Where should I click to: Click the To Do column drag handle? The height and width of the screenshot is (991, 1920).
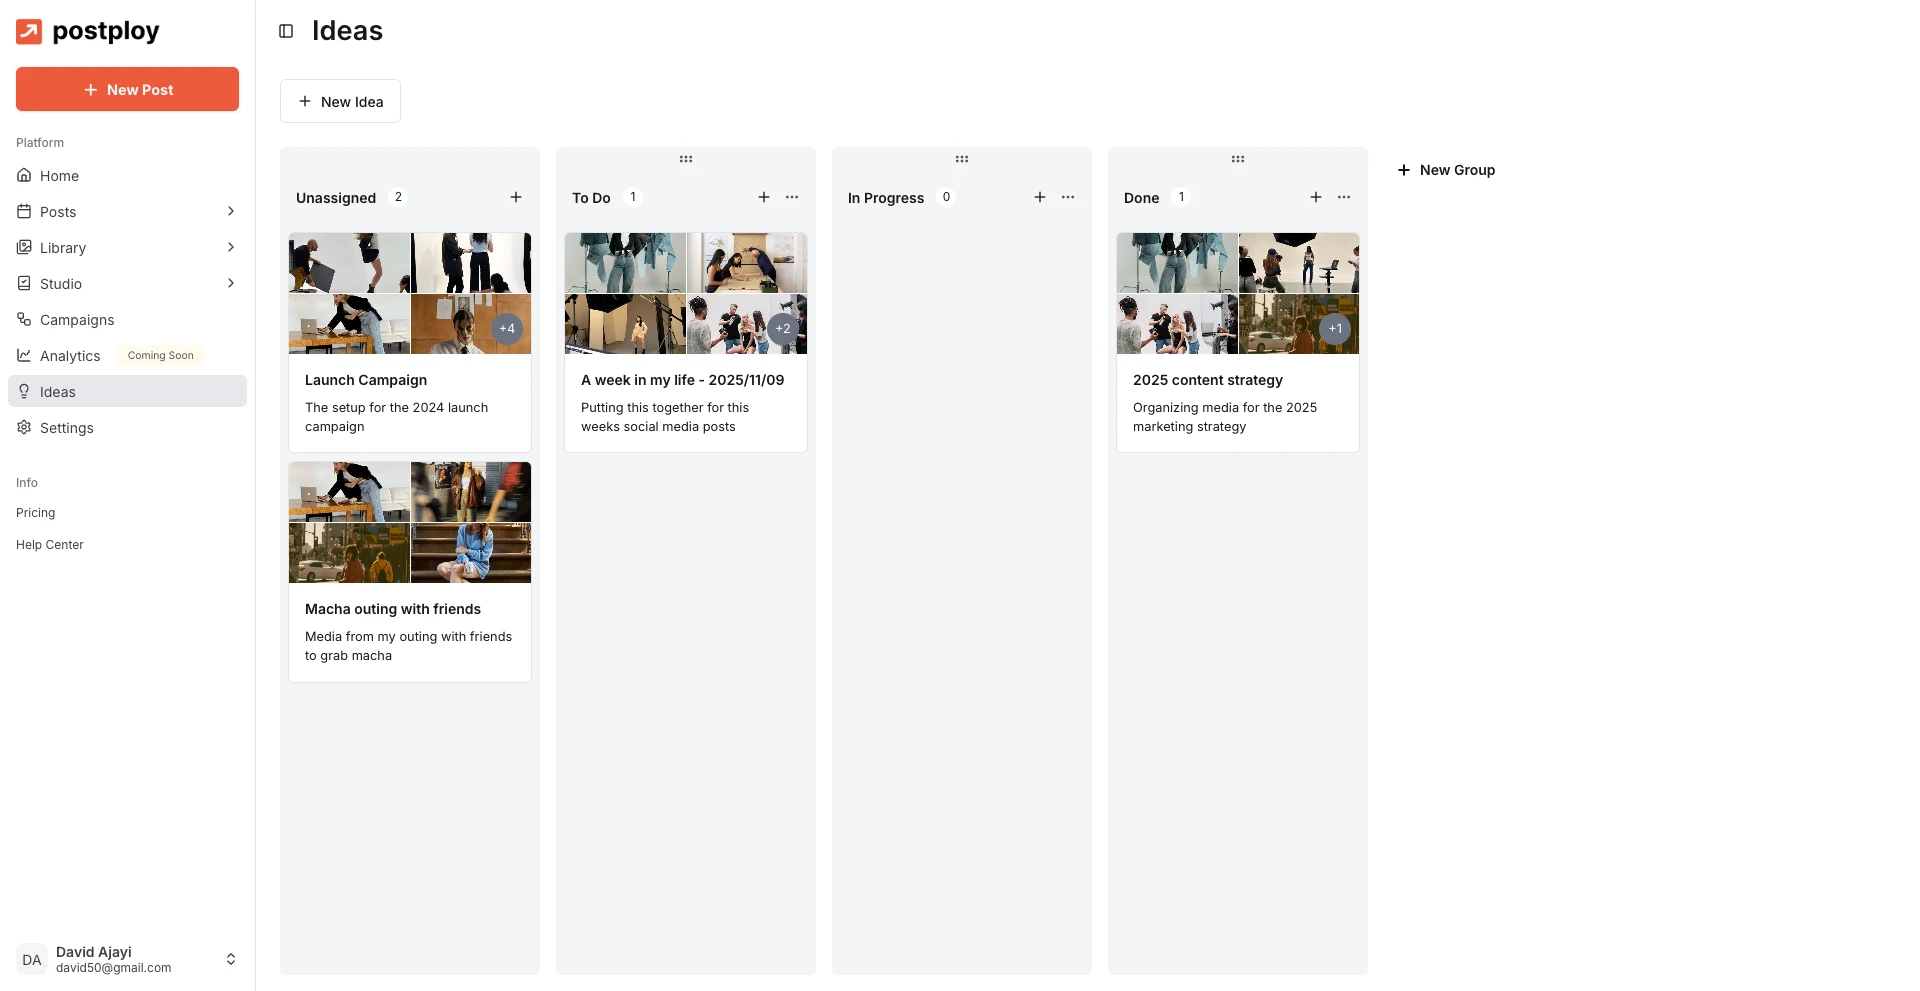[686, 159]
